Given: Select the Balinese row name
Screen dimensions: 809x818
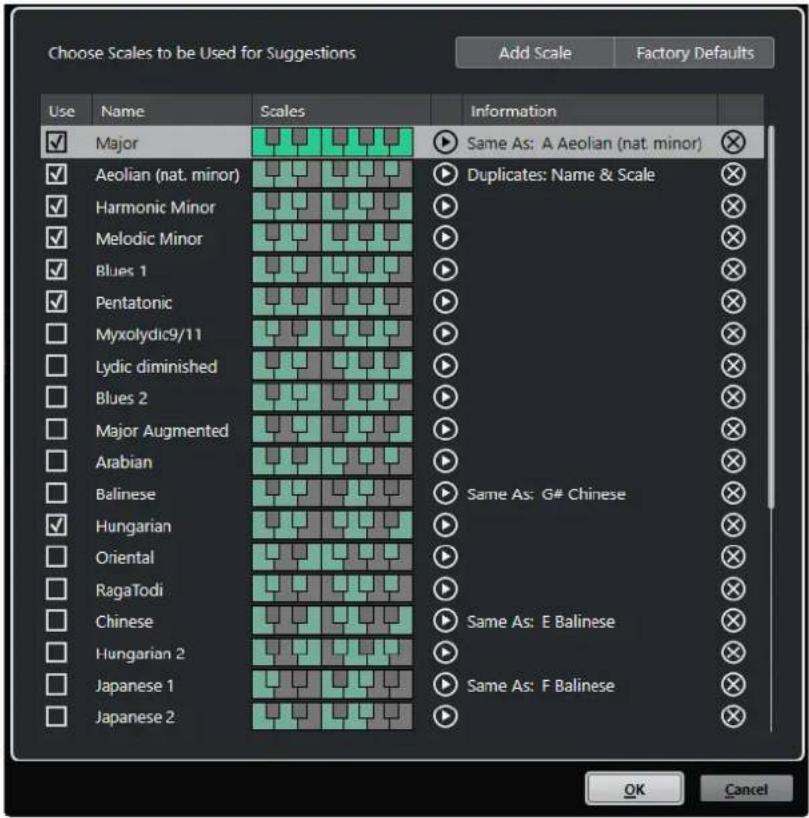Looking at the screenshot, I should [125, 494].
